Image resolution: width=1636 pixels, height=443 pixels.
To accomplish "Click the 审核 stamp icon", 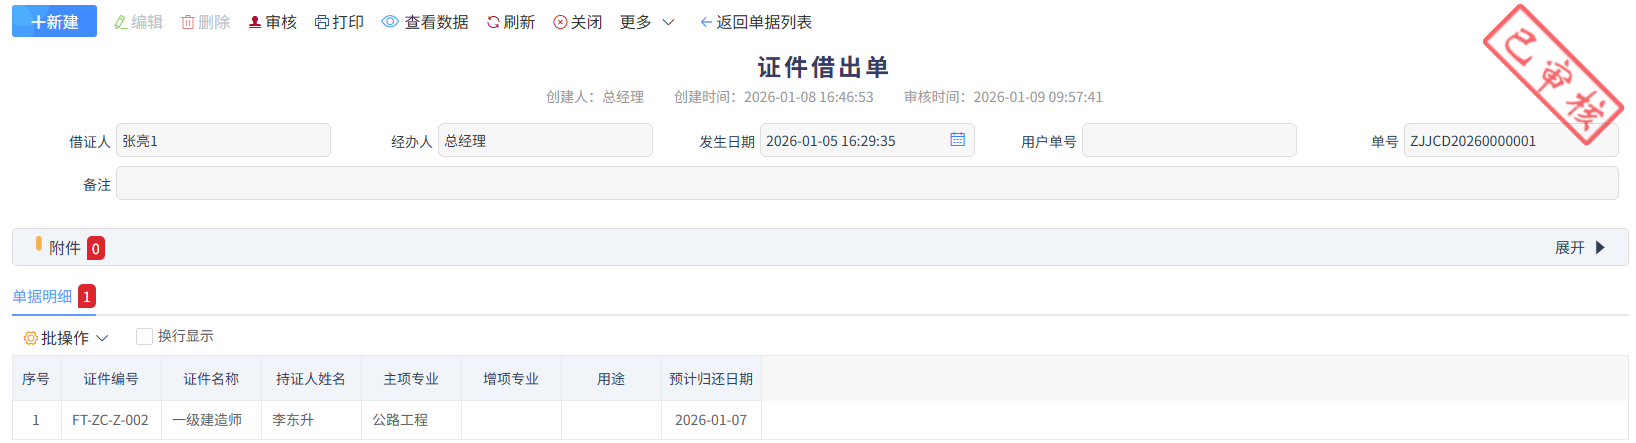I will (x=255, y=22).
